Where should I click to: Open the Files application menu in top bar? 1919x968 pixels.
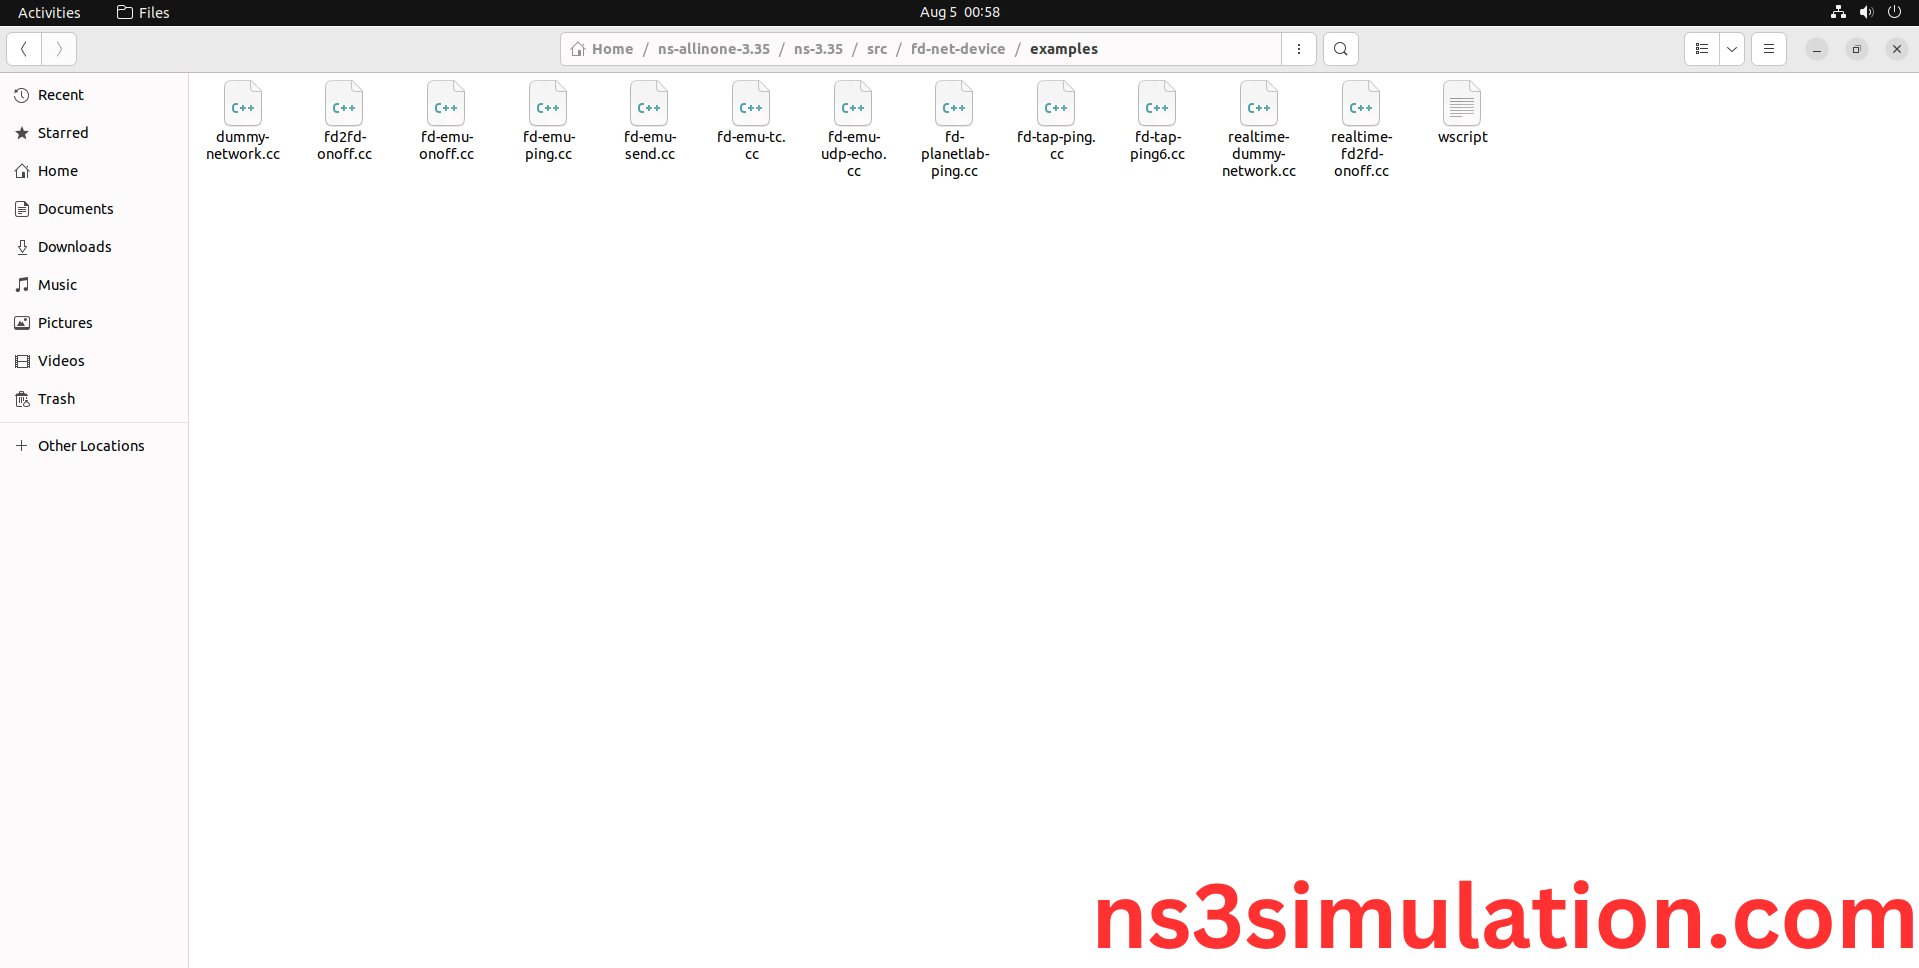[143, 12]
